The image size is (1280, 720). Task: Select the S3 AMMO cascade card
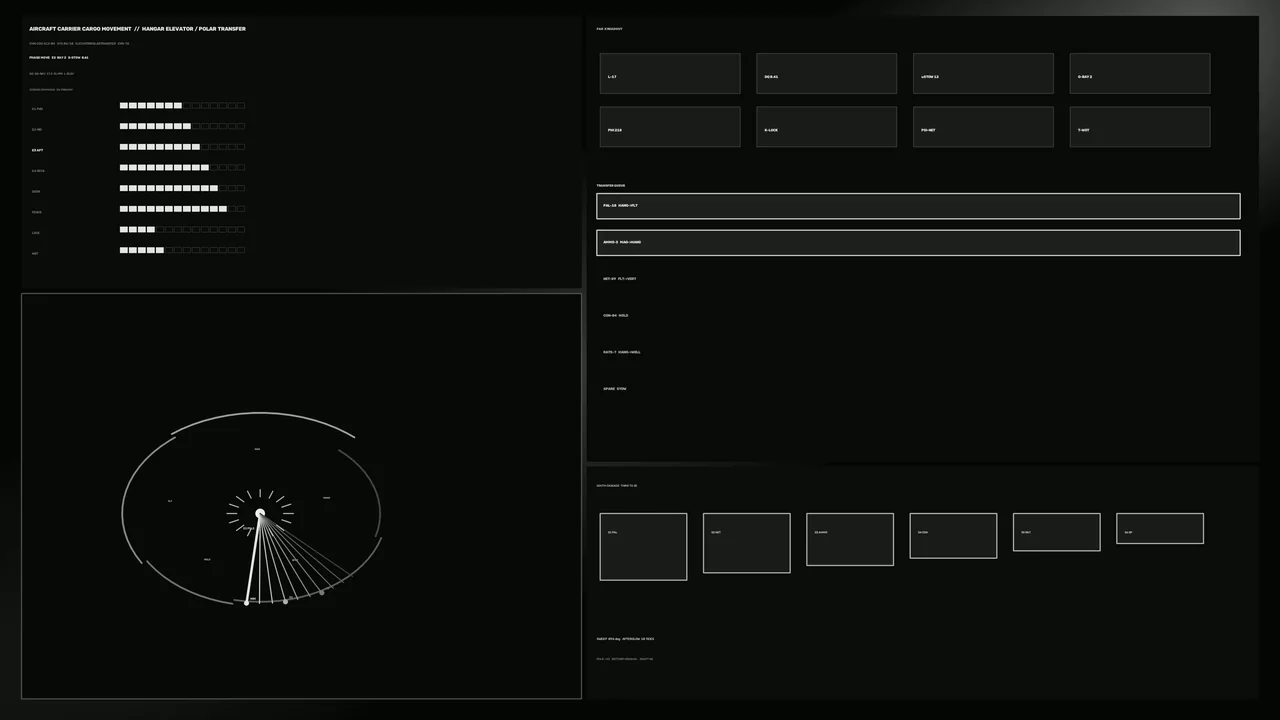pyautogui.click(x=850, y=539)
